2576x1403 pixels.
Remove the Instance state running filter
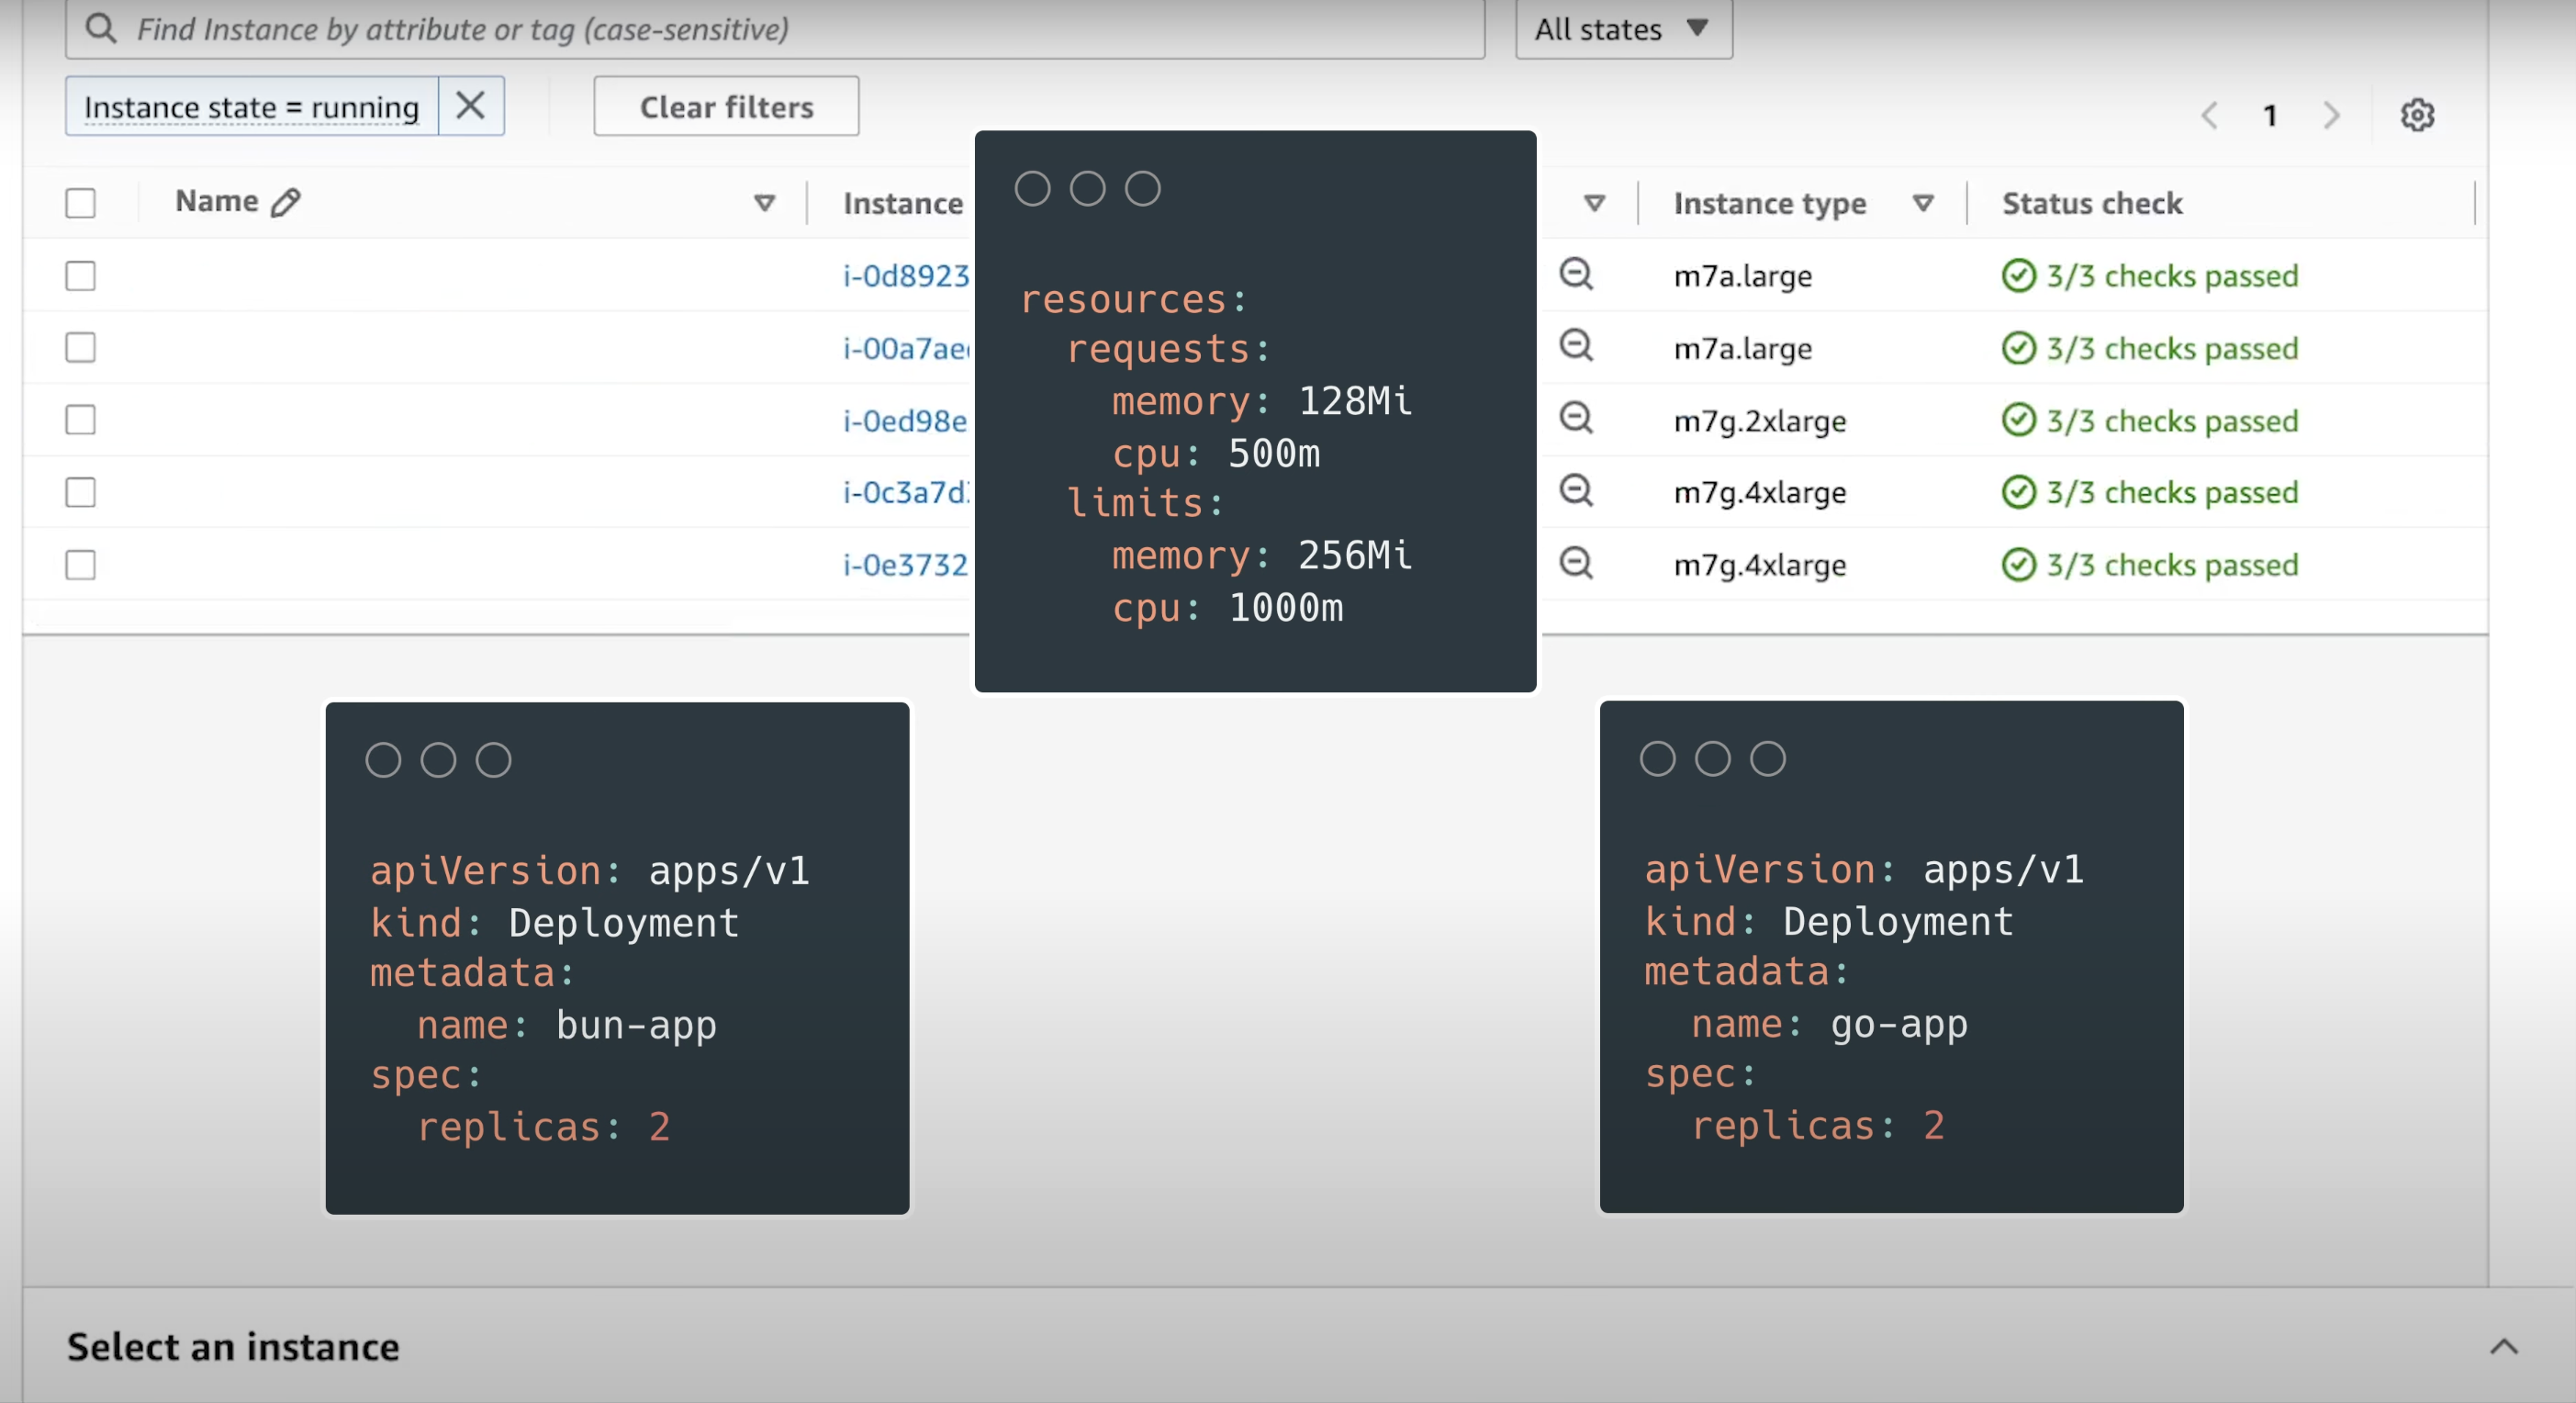tap(470, 106)
